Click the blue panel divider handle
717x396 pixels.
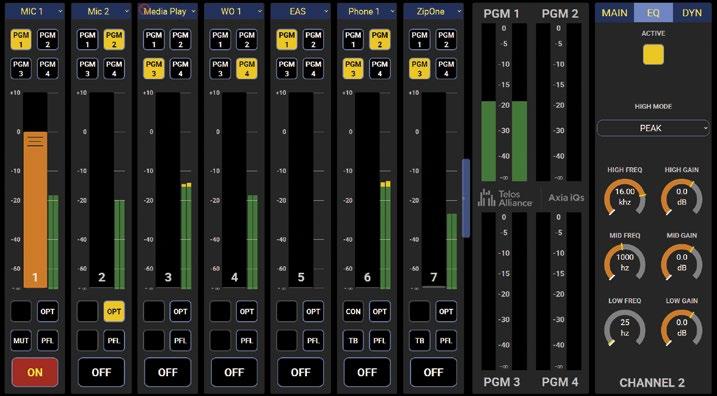[x=466, y=198]
